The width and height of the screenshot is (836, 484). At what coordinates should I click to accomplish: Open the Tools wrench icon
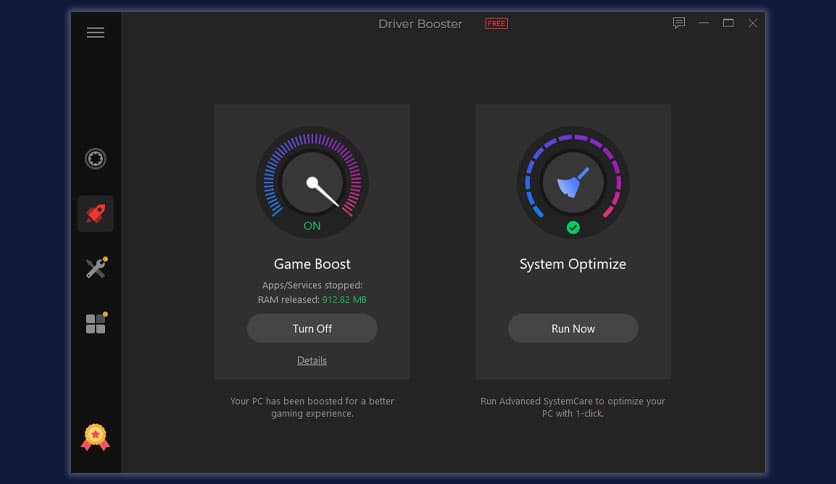(97, 268)
